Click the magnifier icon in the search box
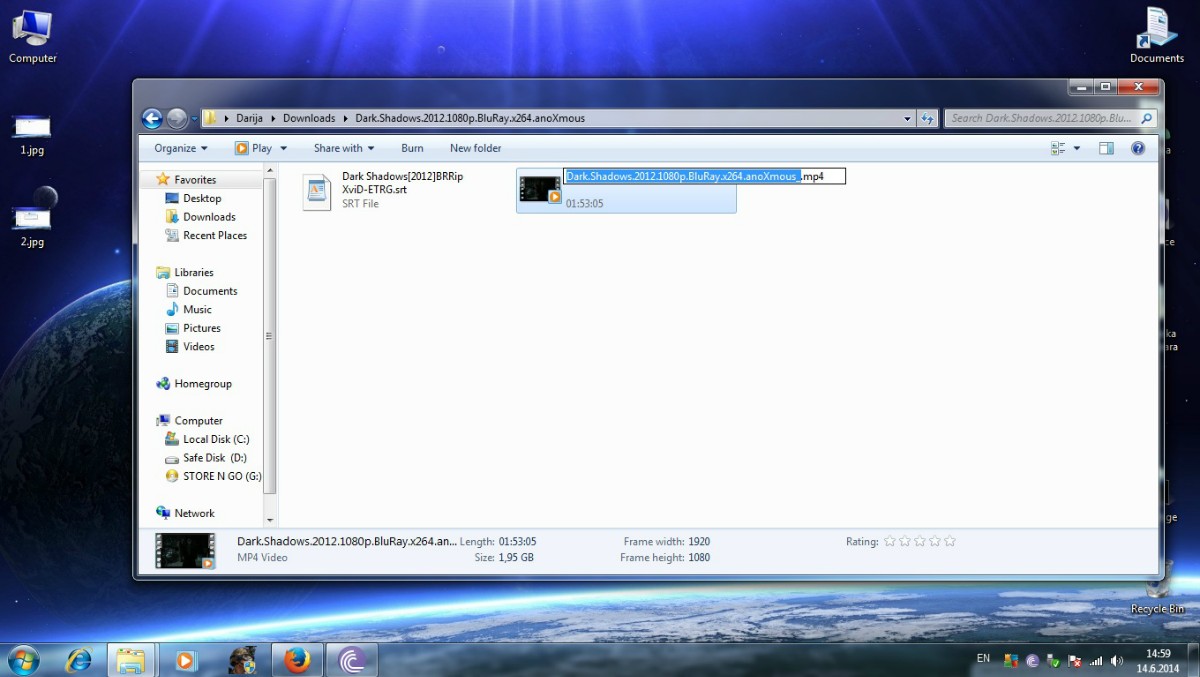The height and width of the screenshot is (677, 1200). pos(1147,118)
